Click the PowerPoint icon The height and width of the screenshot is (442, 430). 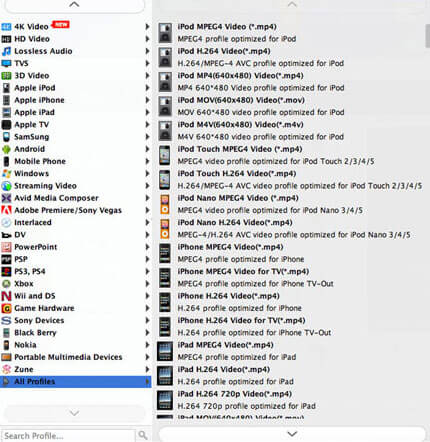click(x=6, y=247)
